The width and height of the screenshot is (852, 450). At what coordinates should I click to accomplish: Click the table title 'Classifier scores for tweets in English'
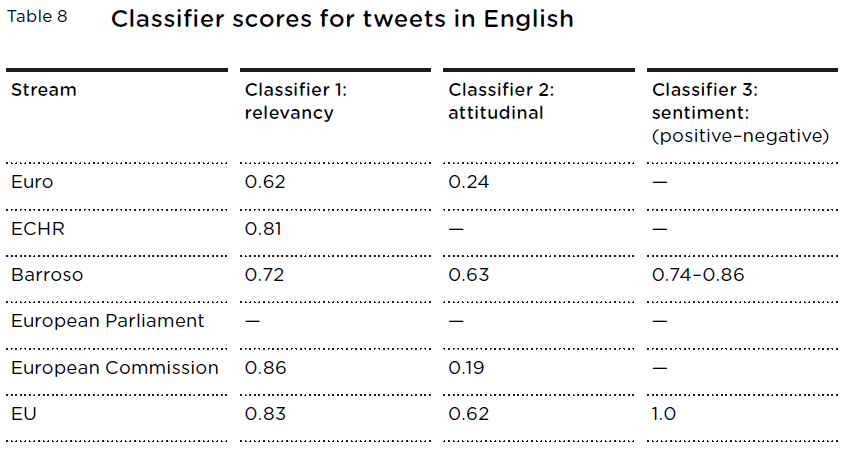[x=342, y=20]
